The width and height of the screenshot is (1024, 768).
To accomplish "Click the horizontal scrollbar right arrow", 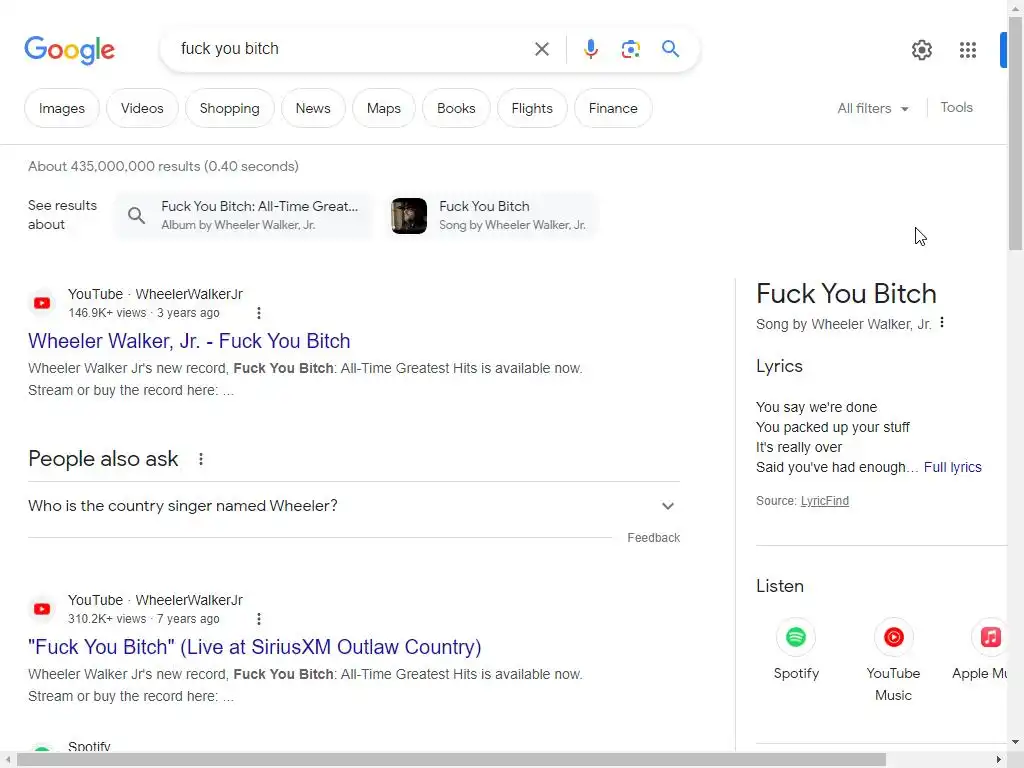I will coord(999,760).
